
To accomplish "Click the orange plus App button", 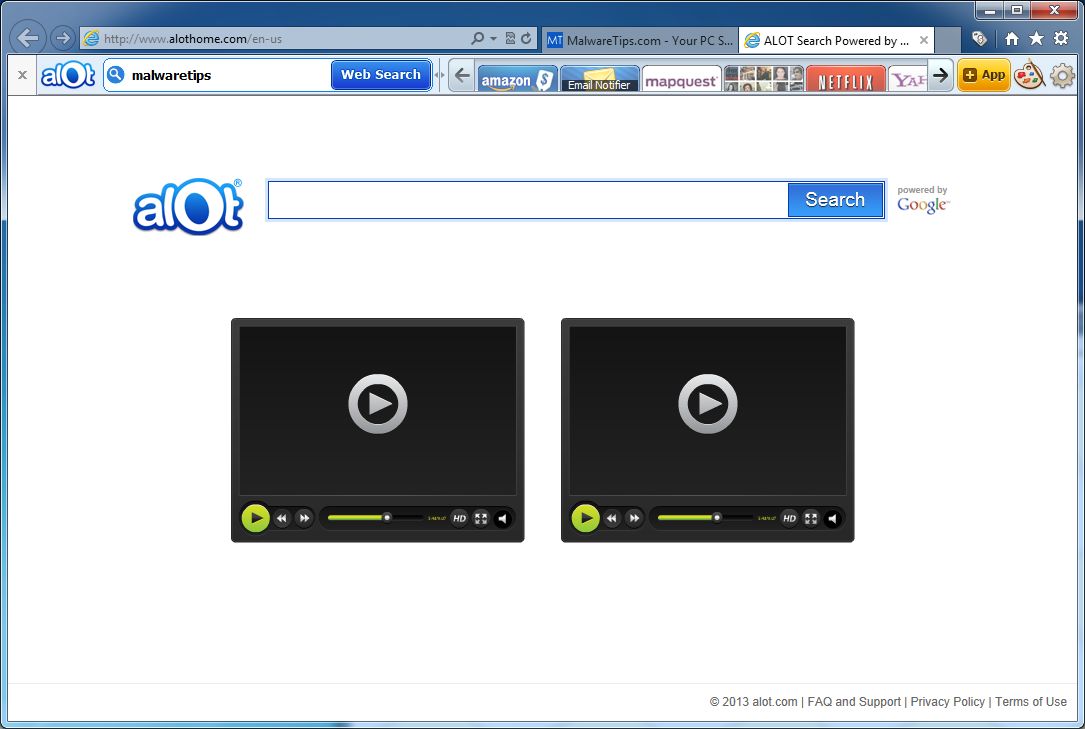I will pyautogui.click(x=983, y=75).
